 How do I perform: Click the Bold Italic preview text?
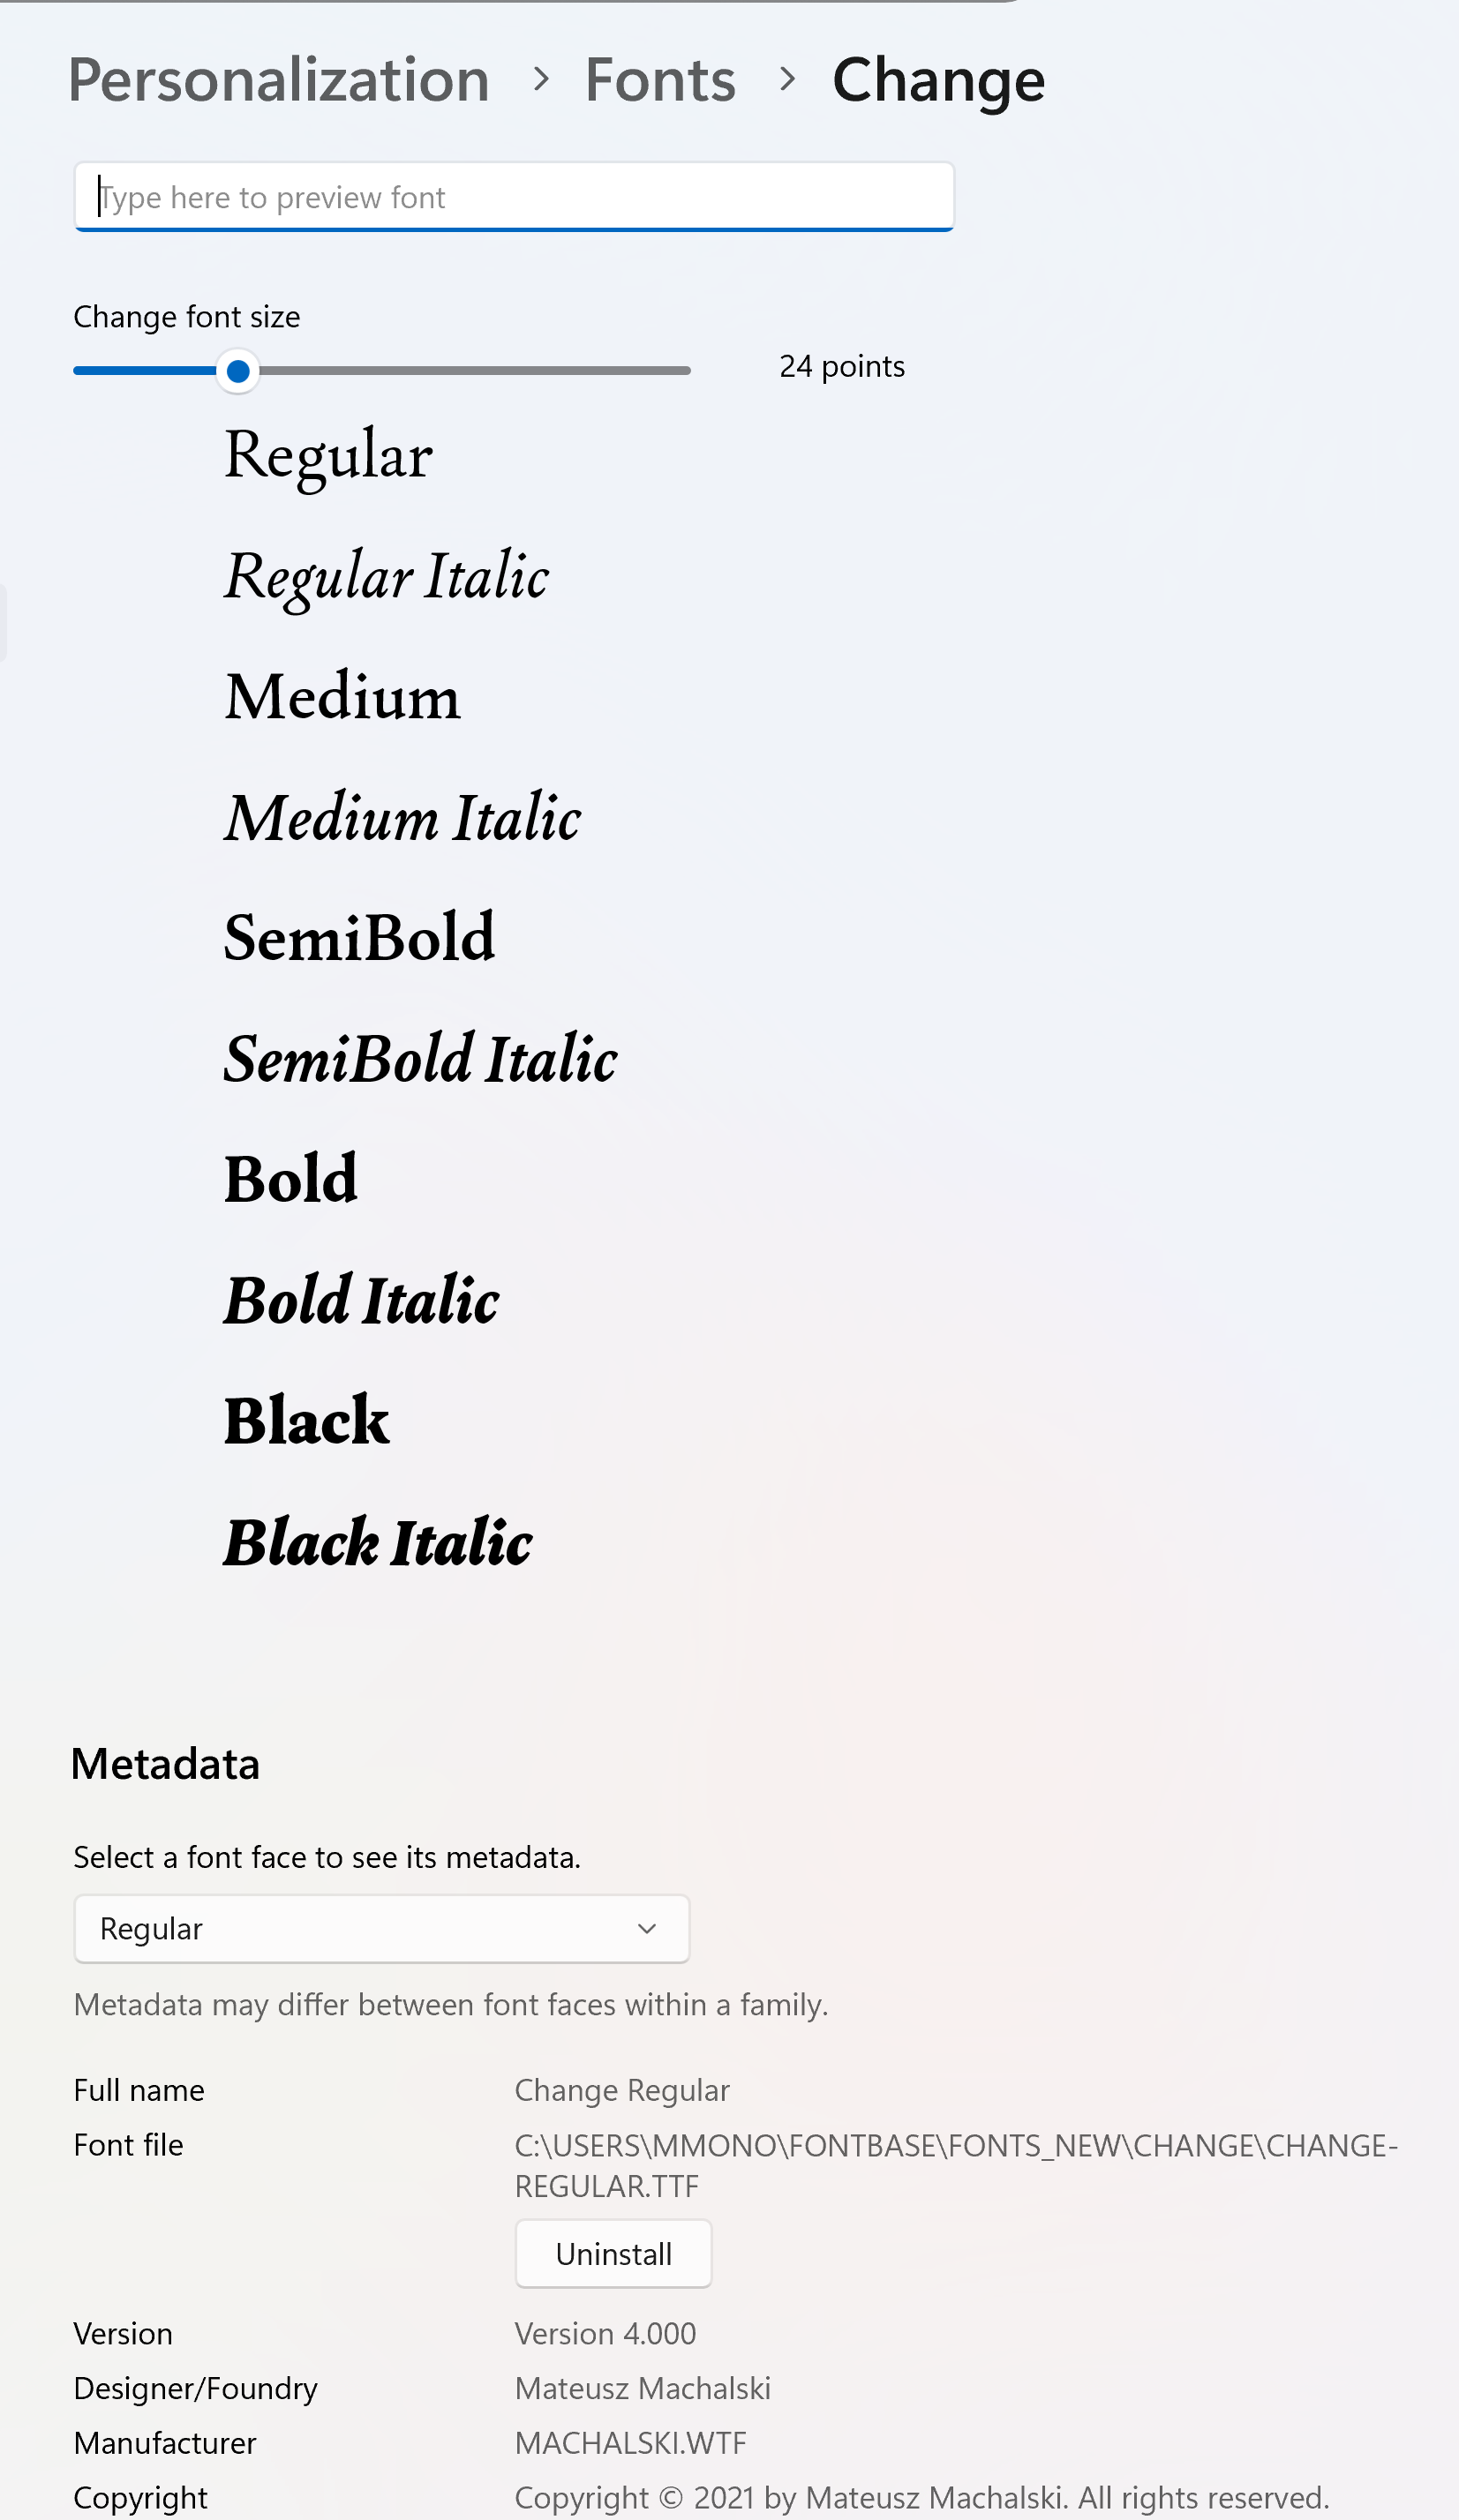point(361,1300)
